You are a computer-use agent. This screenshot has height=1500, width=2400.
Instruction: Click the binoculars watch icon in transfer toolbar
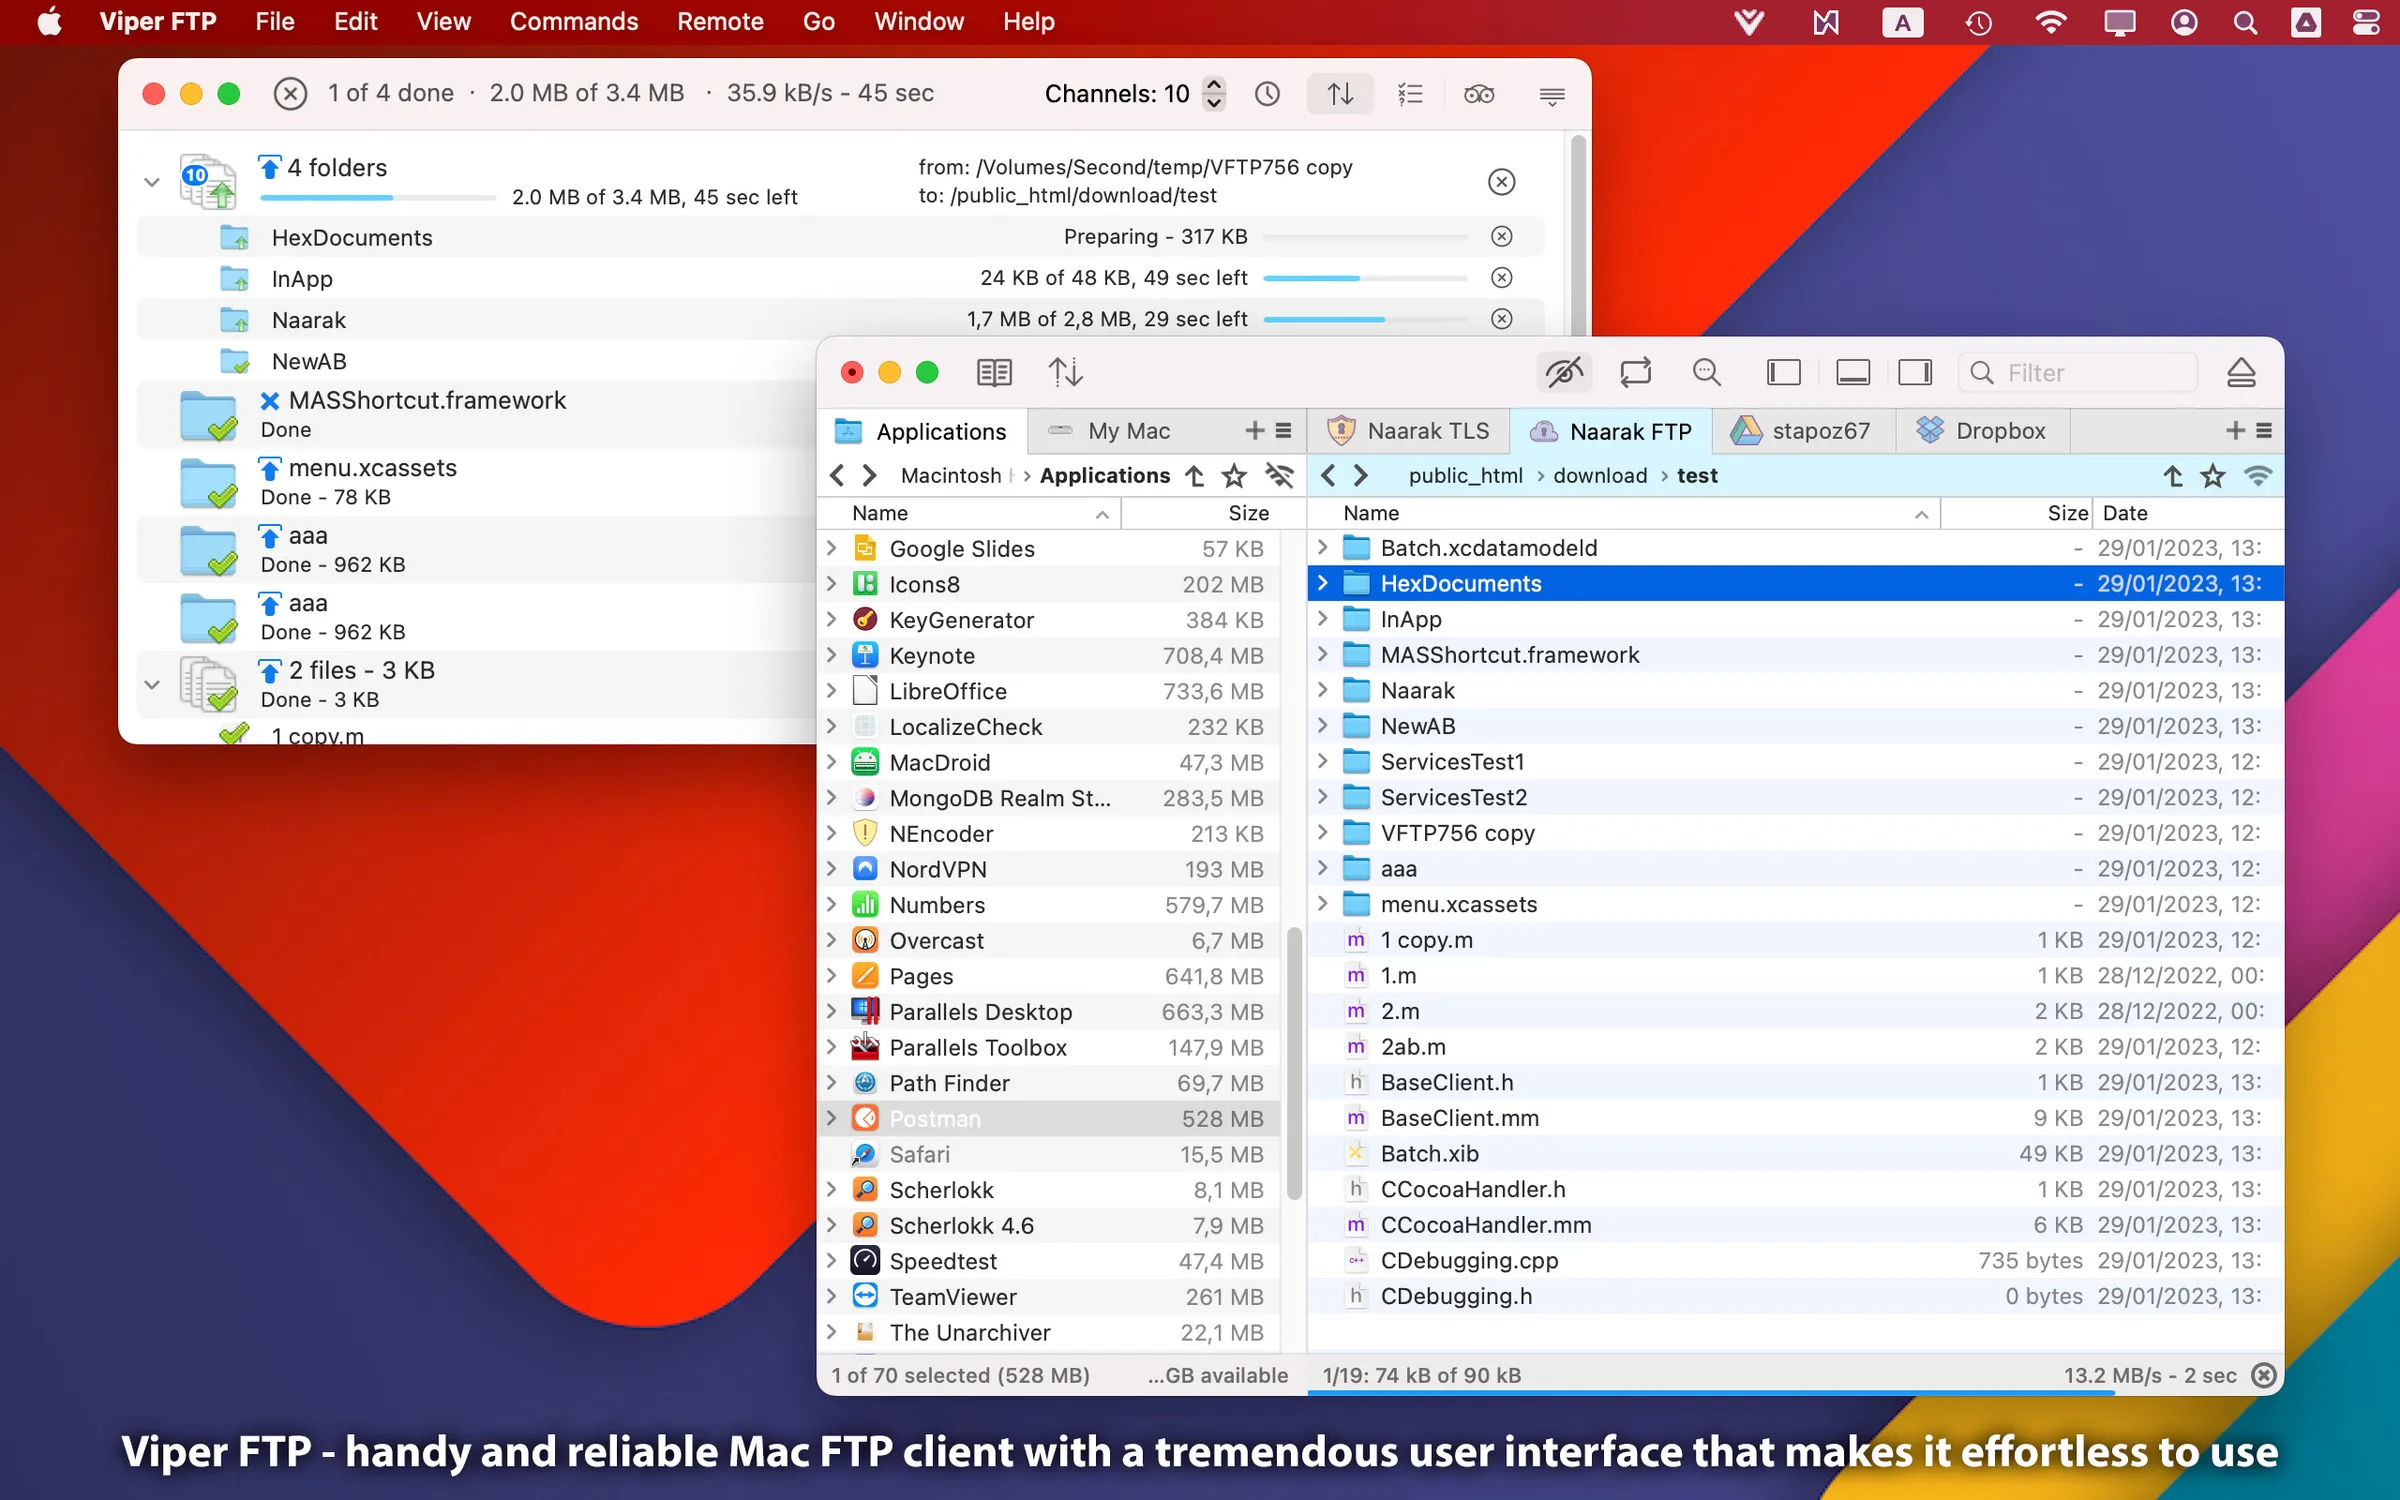coord(1479,93)
